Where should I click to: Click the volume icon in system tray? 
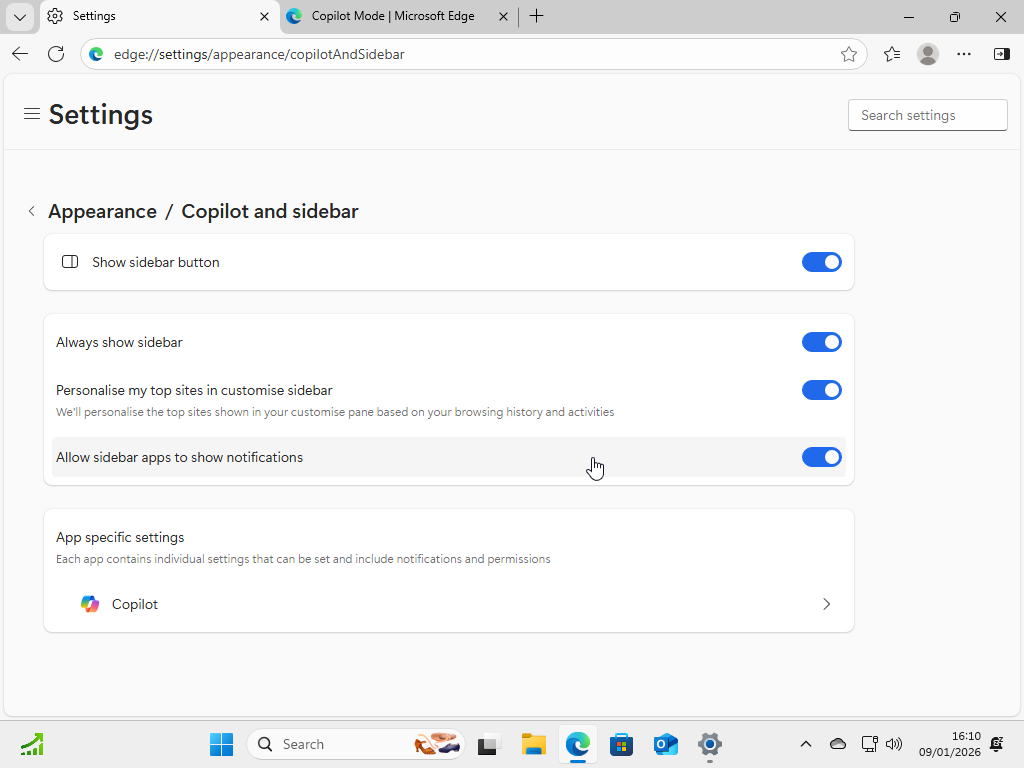[893, 744]
